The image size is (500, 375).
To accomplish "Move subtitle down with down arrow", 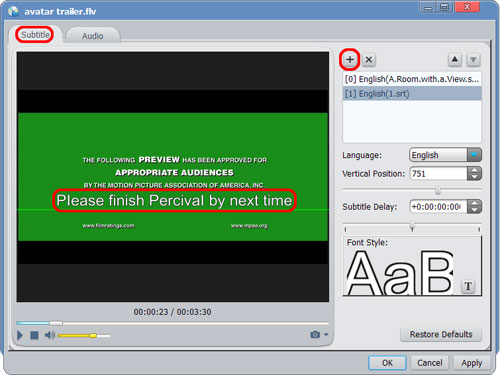I will (473, 60).
